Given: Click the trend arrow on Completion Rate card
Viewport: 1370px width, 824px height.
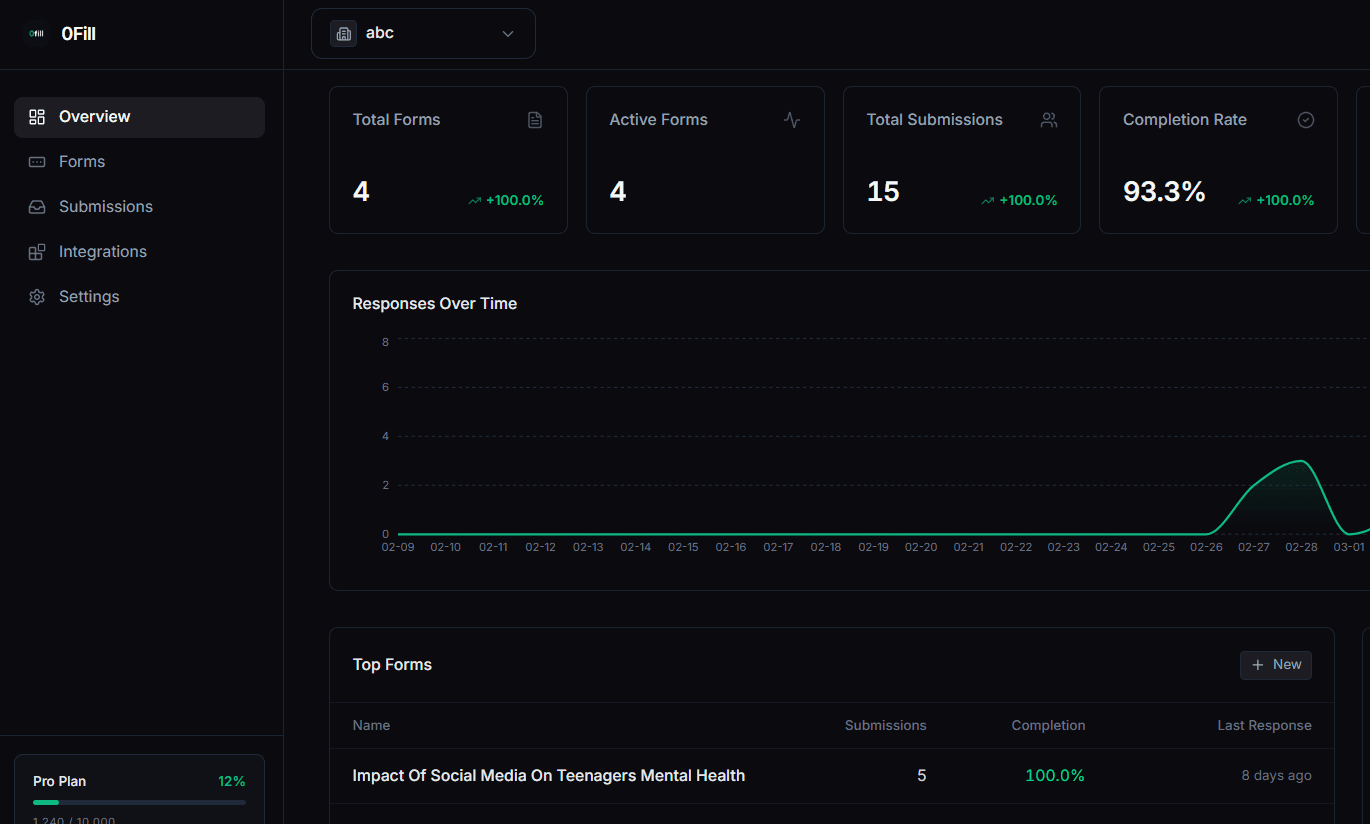Looking at the screenshot, I should click(x=1245, y=201).
